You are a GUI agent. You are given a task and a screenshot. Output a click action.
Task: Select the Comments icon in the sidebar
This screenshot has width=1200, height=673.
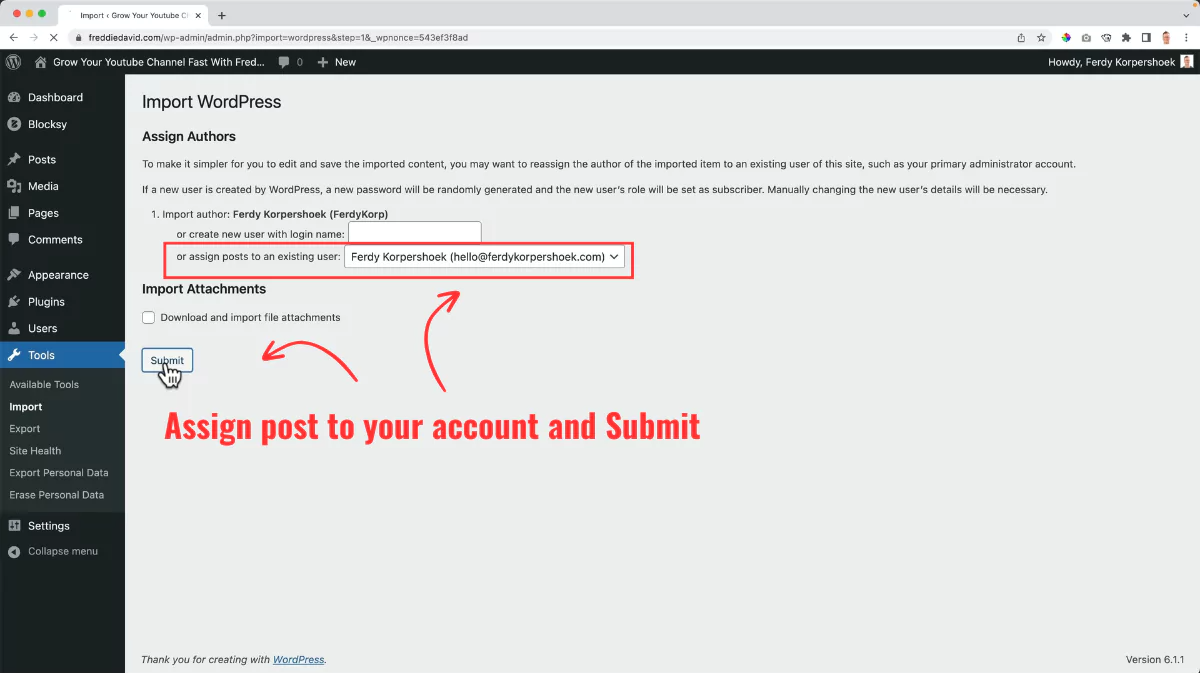[x=14, y=239]
